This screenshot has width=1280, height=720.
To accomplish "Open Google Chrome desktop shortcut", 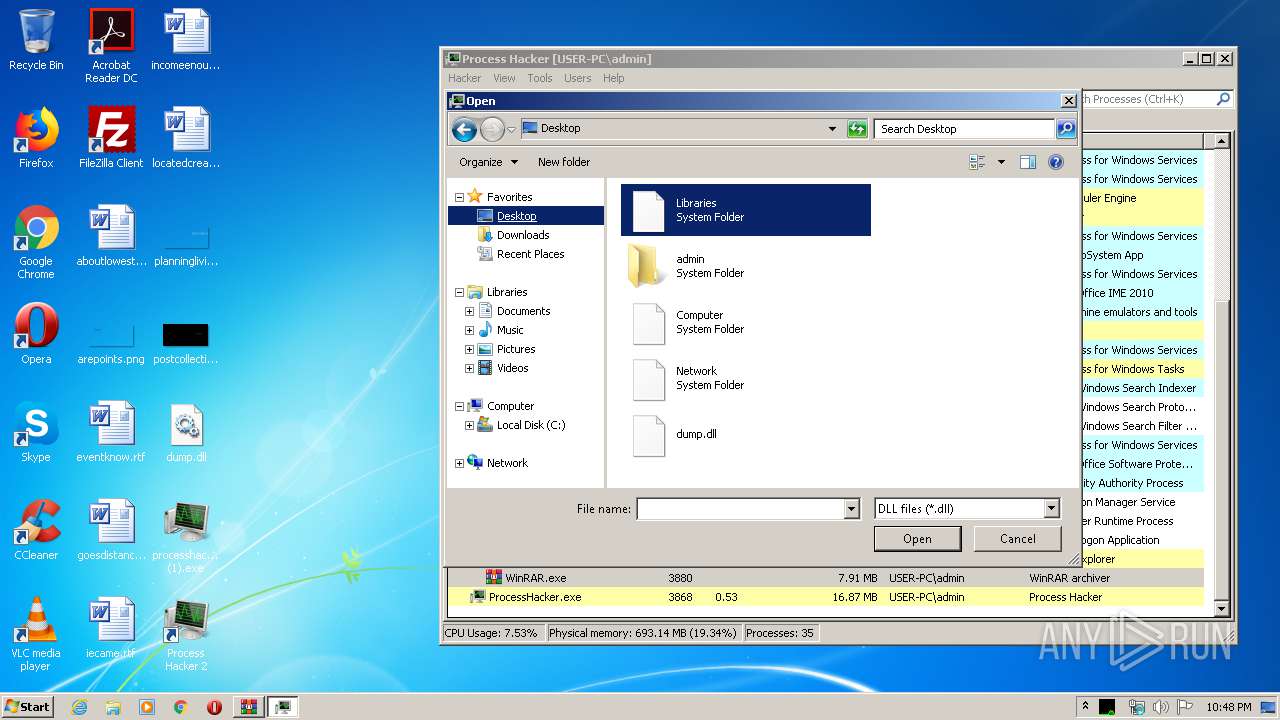I will pyautogui.click(x=36, y=242).
